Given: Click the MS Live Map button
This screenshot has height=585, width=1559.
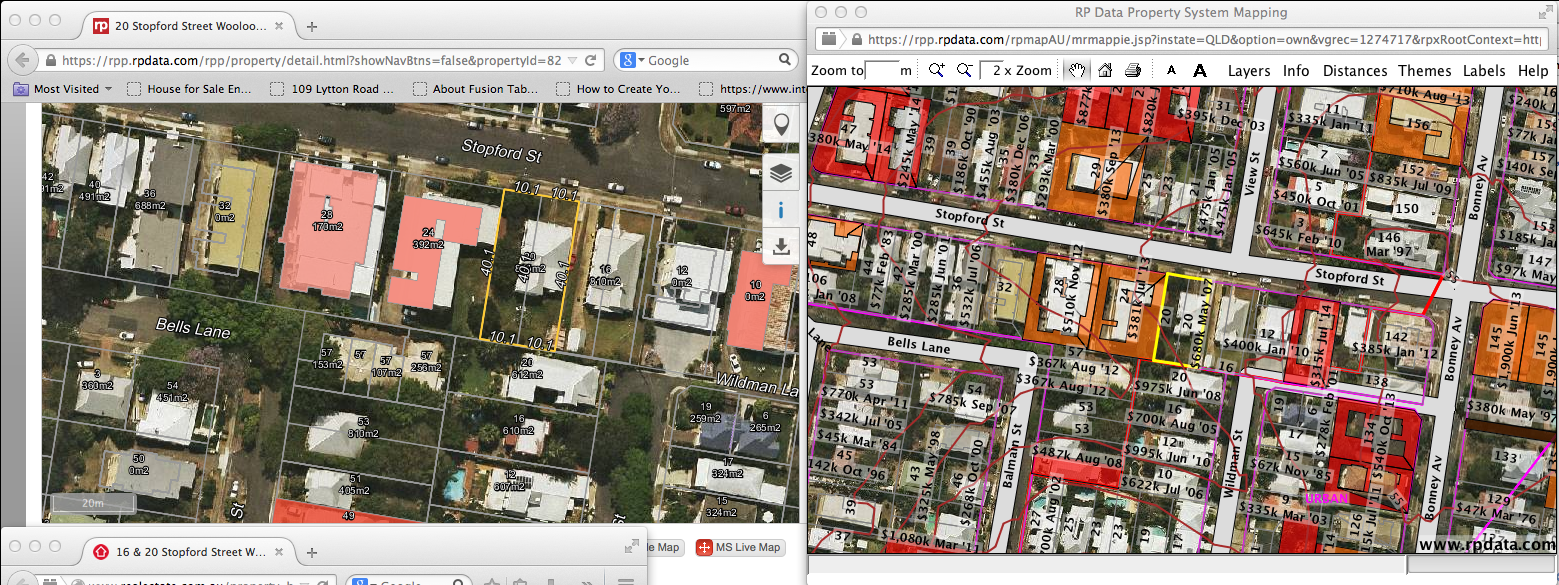Looking at the screenshot, I should 739,547.
